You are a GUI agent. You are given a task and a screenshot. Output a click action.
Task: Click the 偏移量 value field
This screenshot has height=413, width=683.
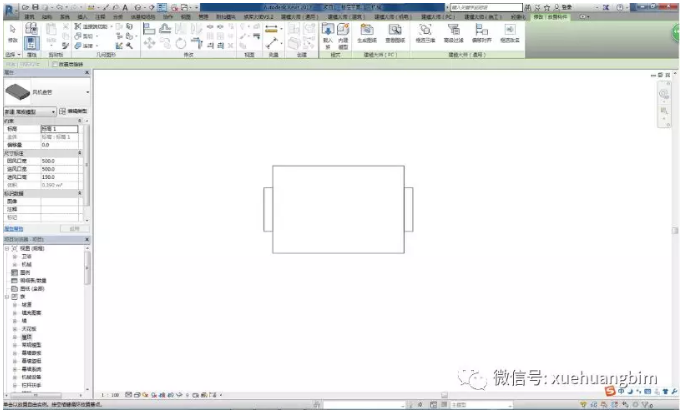59,145
